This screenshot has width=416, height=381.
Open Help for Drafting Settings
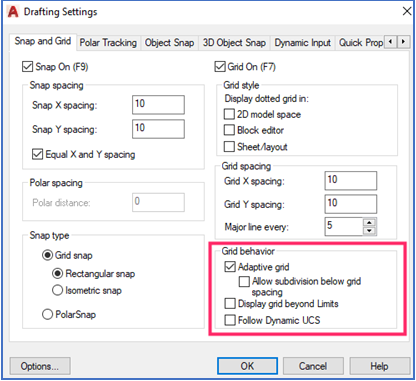(379, 366)
